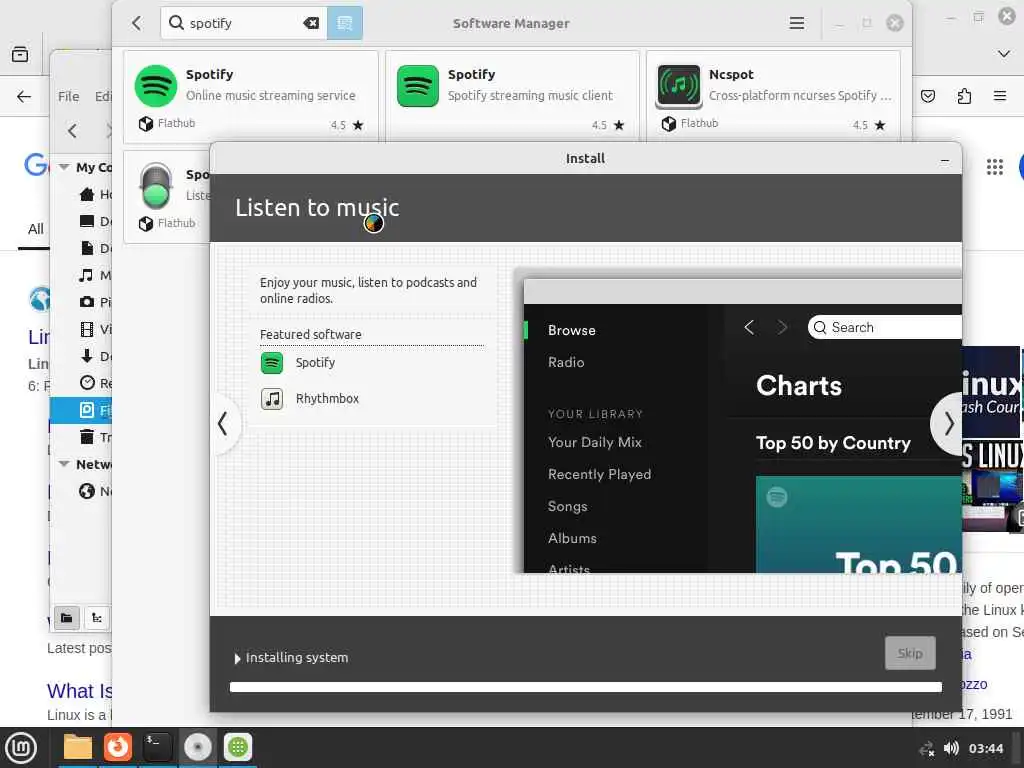Launch Files from the taskbar

78,747
